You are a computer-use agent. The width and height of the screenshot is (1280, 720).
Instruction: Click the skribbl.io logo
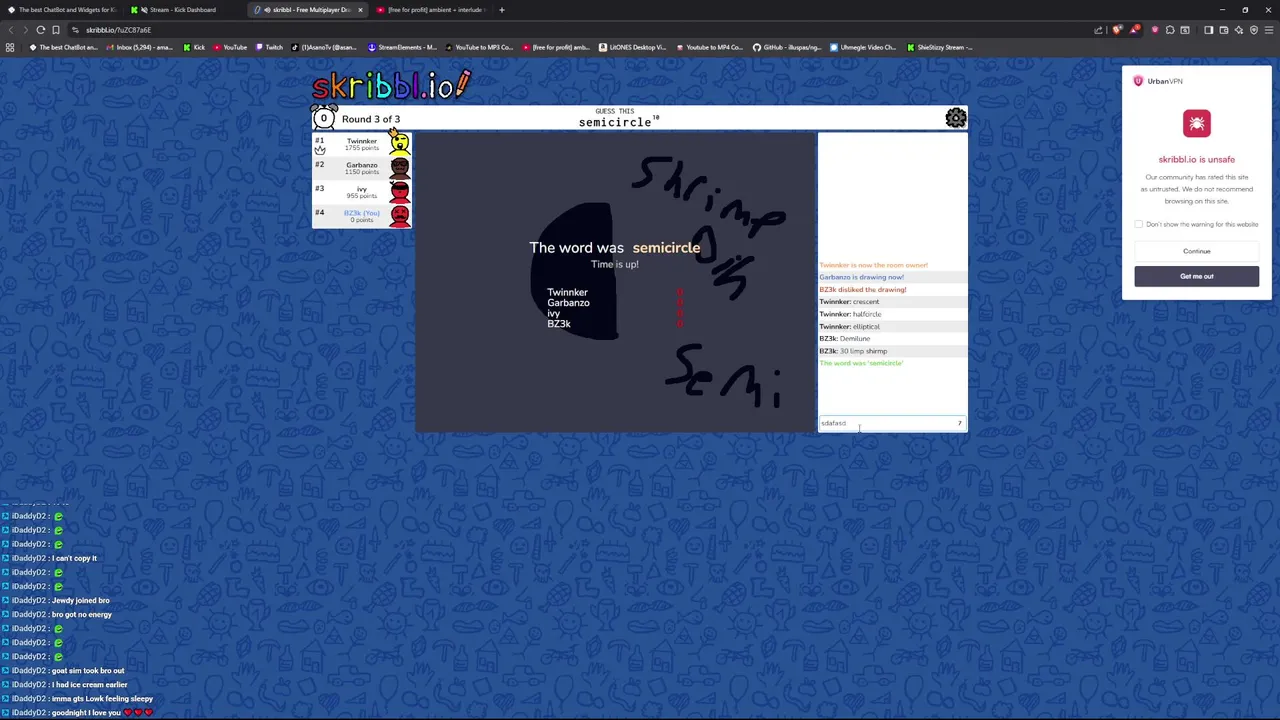tap(391, 85)
